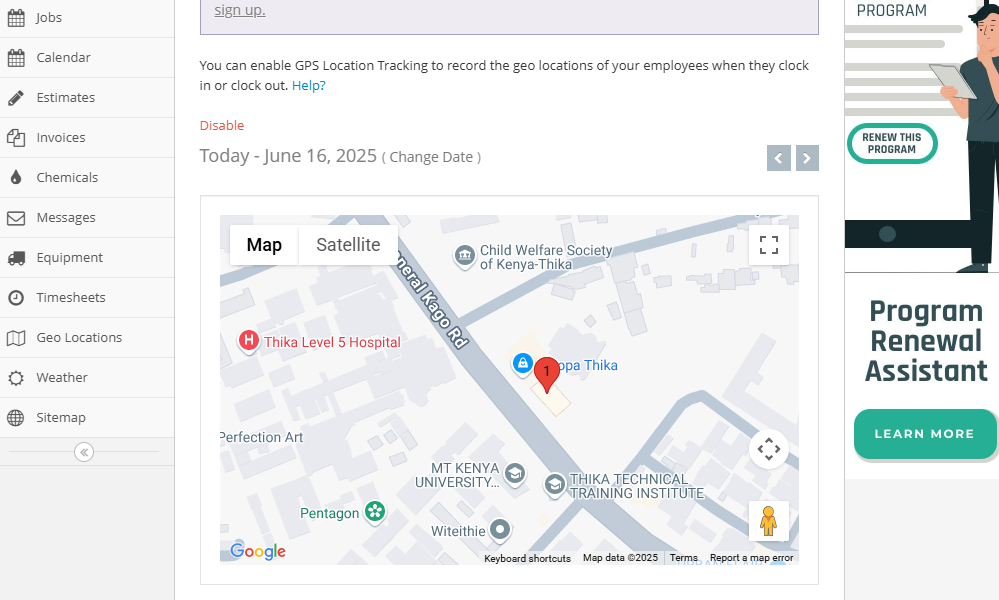The height and width of the screenshot is (600, 999).
Task: Click the Perfection Art map label
Action: 262,438
